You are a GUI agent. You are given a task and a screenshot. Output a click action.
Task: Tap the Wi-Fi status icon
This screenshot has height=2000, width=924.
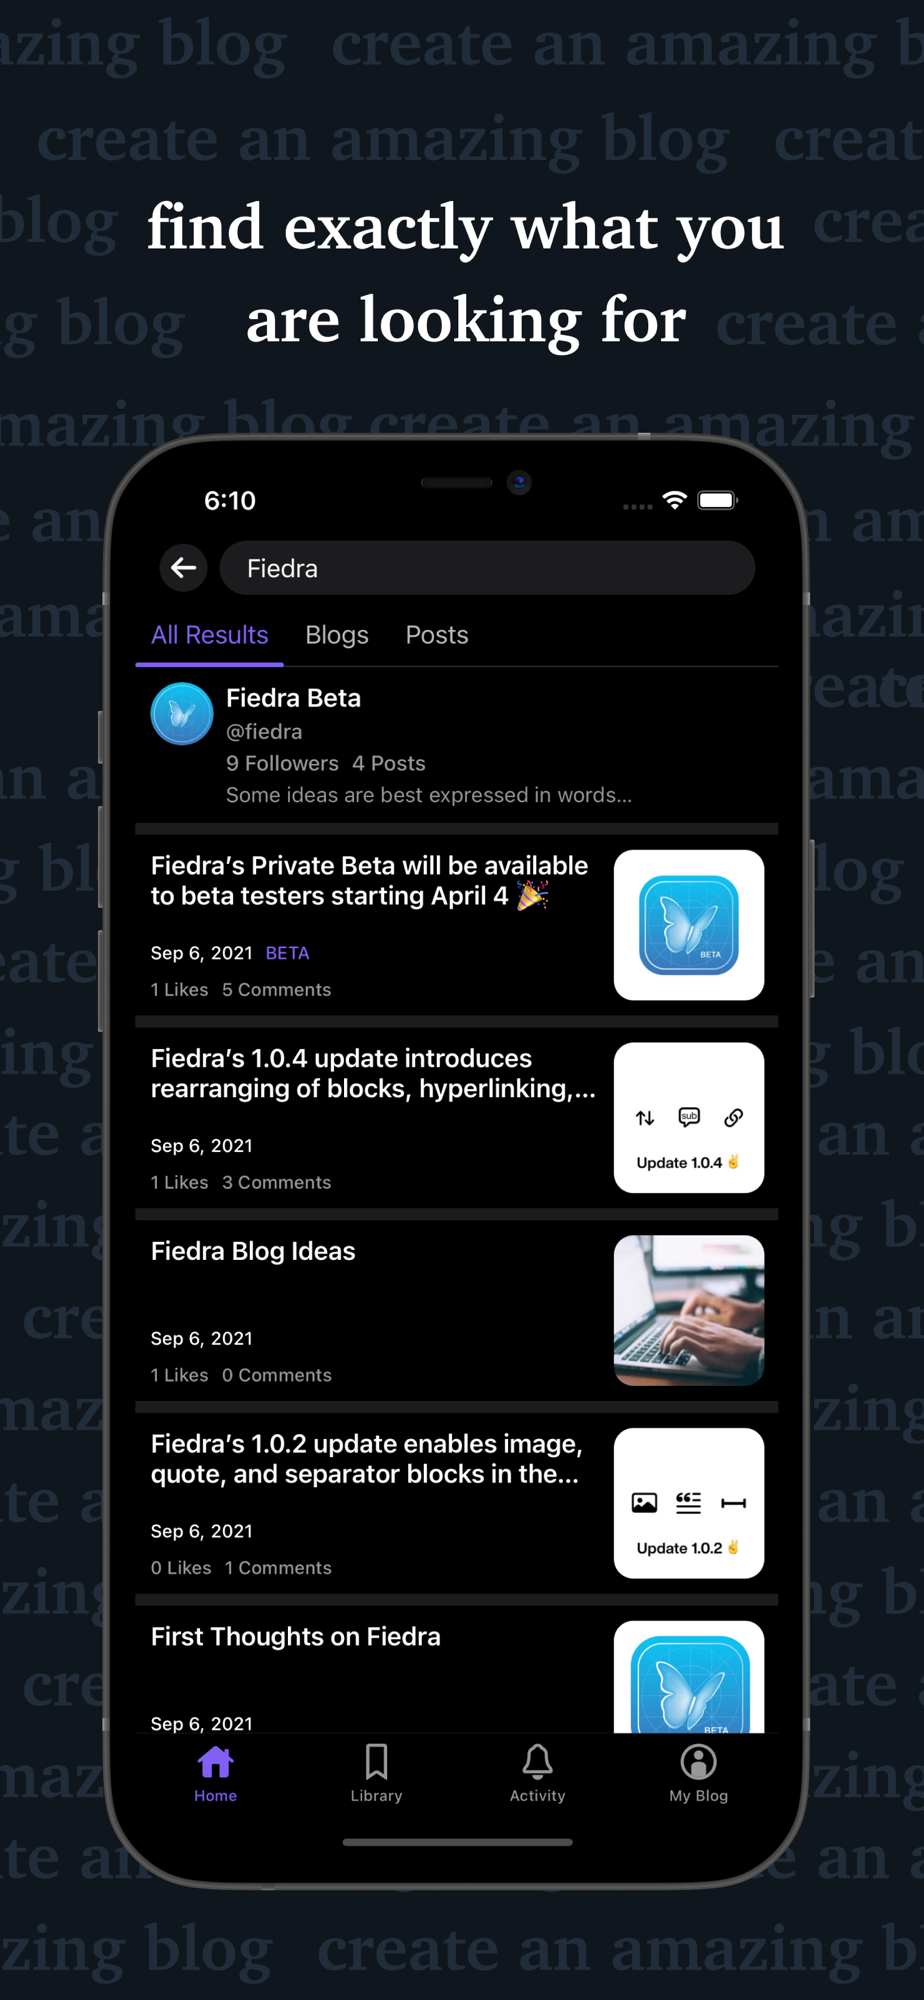(675, 500)
